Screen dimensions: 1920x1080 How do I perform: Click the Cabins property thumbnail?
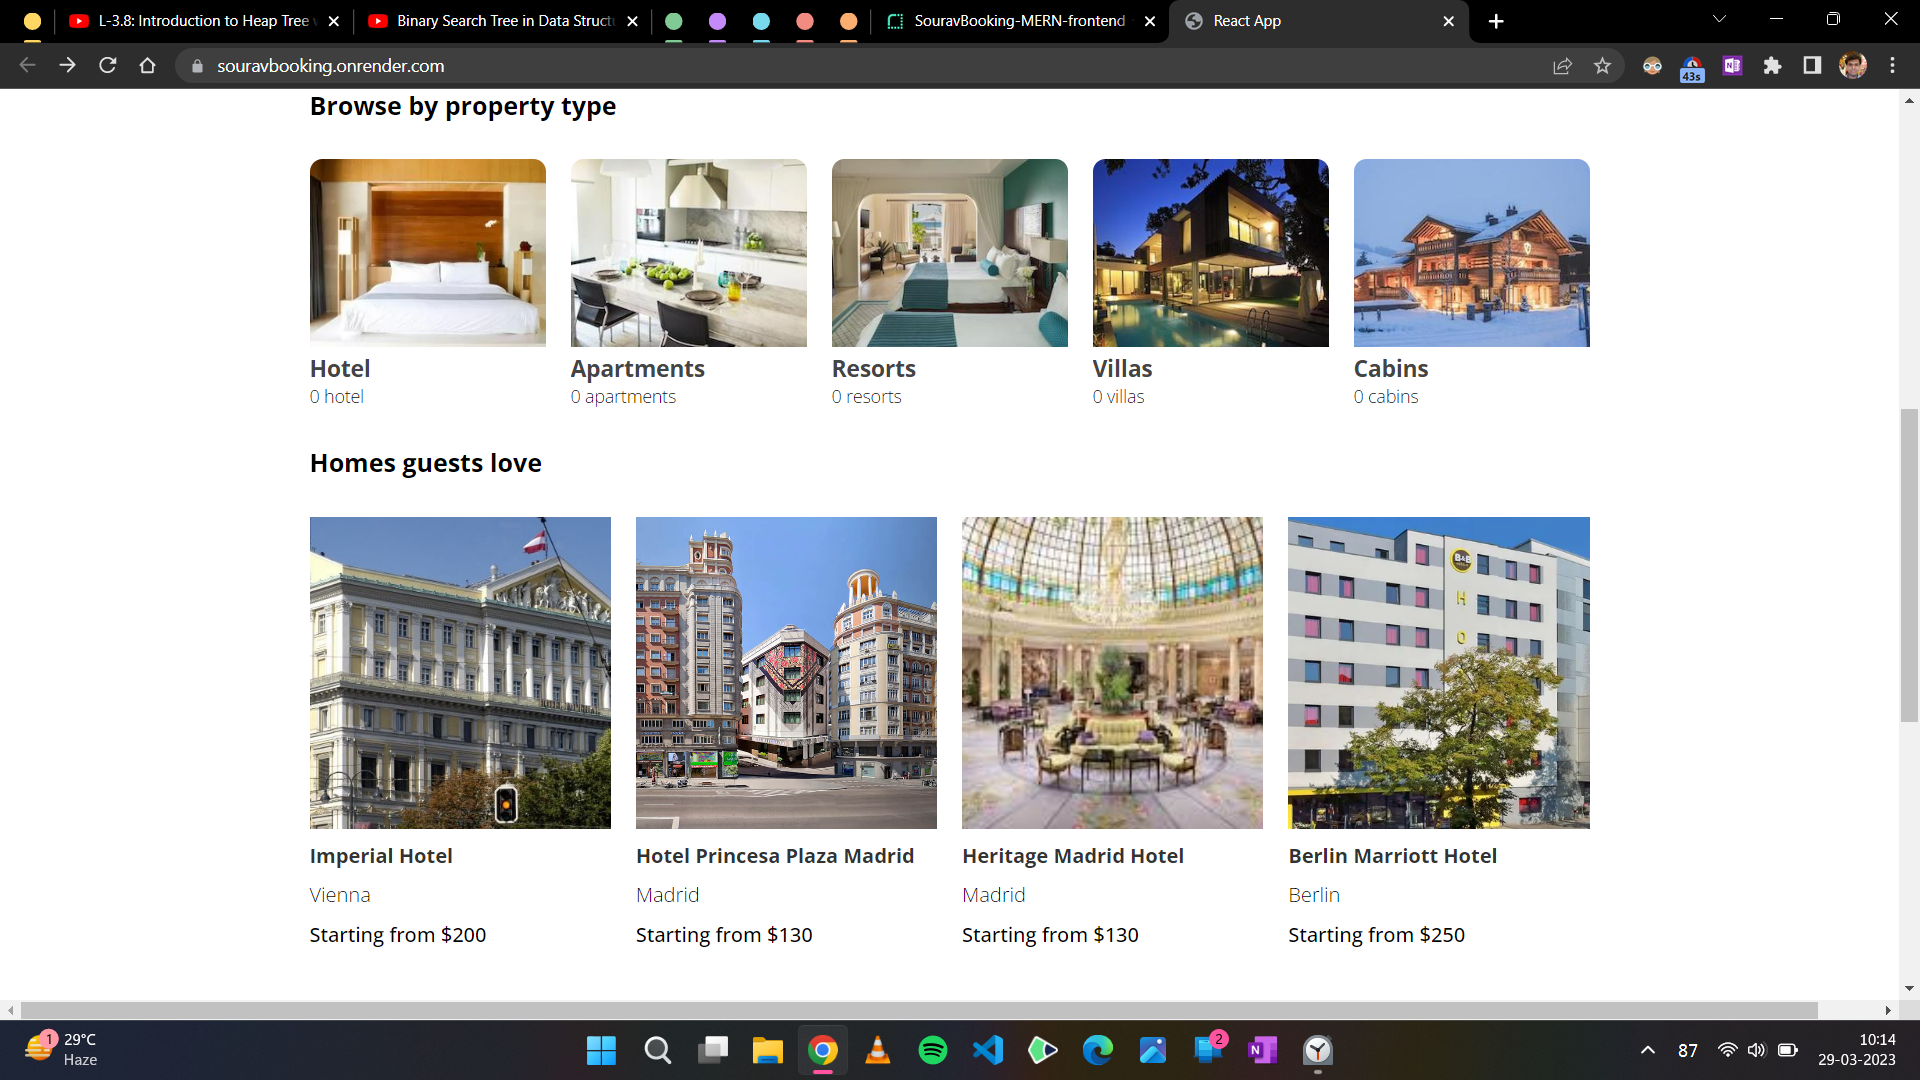pyautogui.click(x=1471, y=253)
